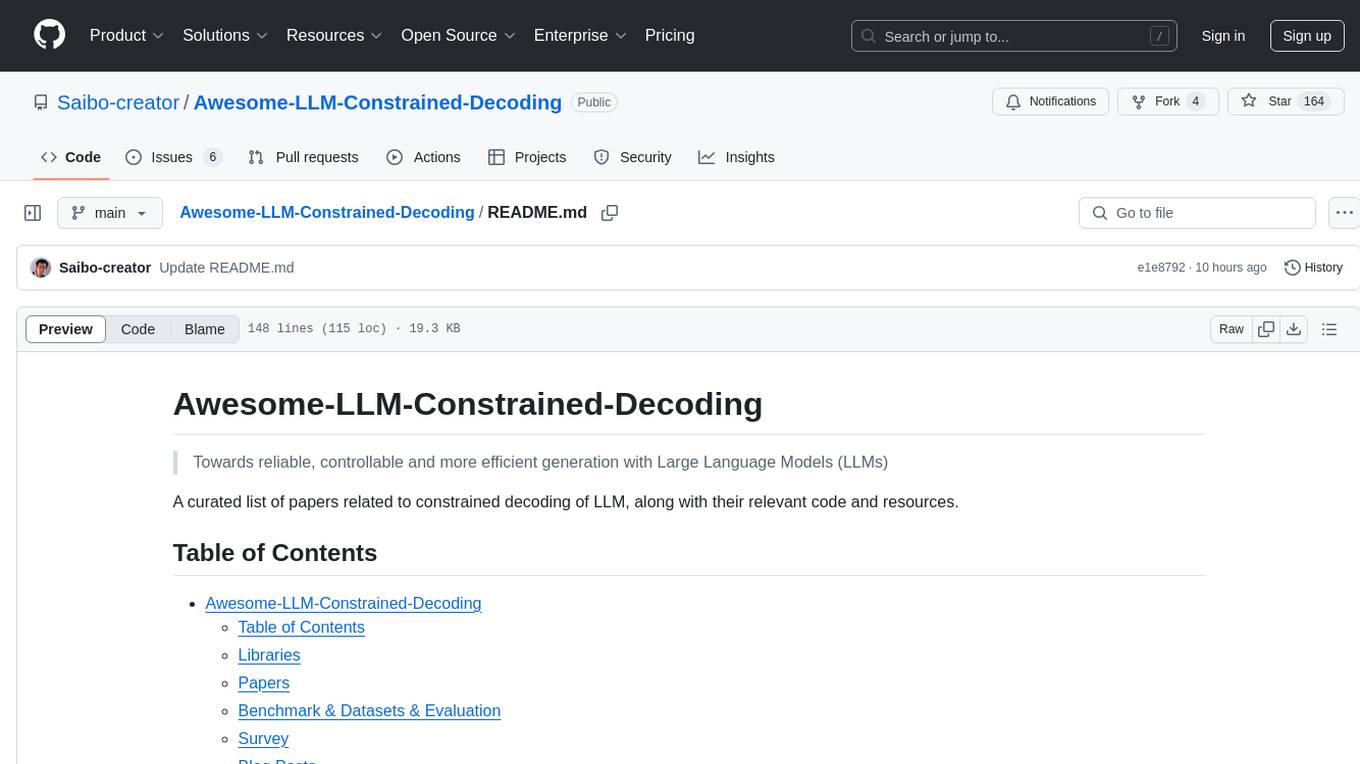Open the Update README.md commit message
This screenshot has width=1360, height=764.
point(227,267)
